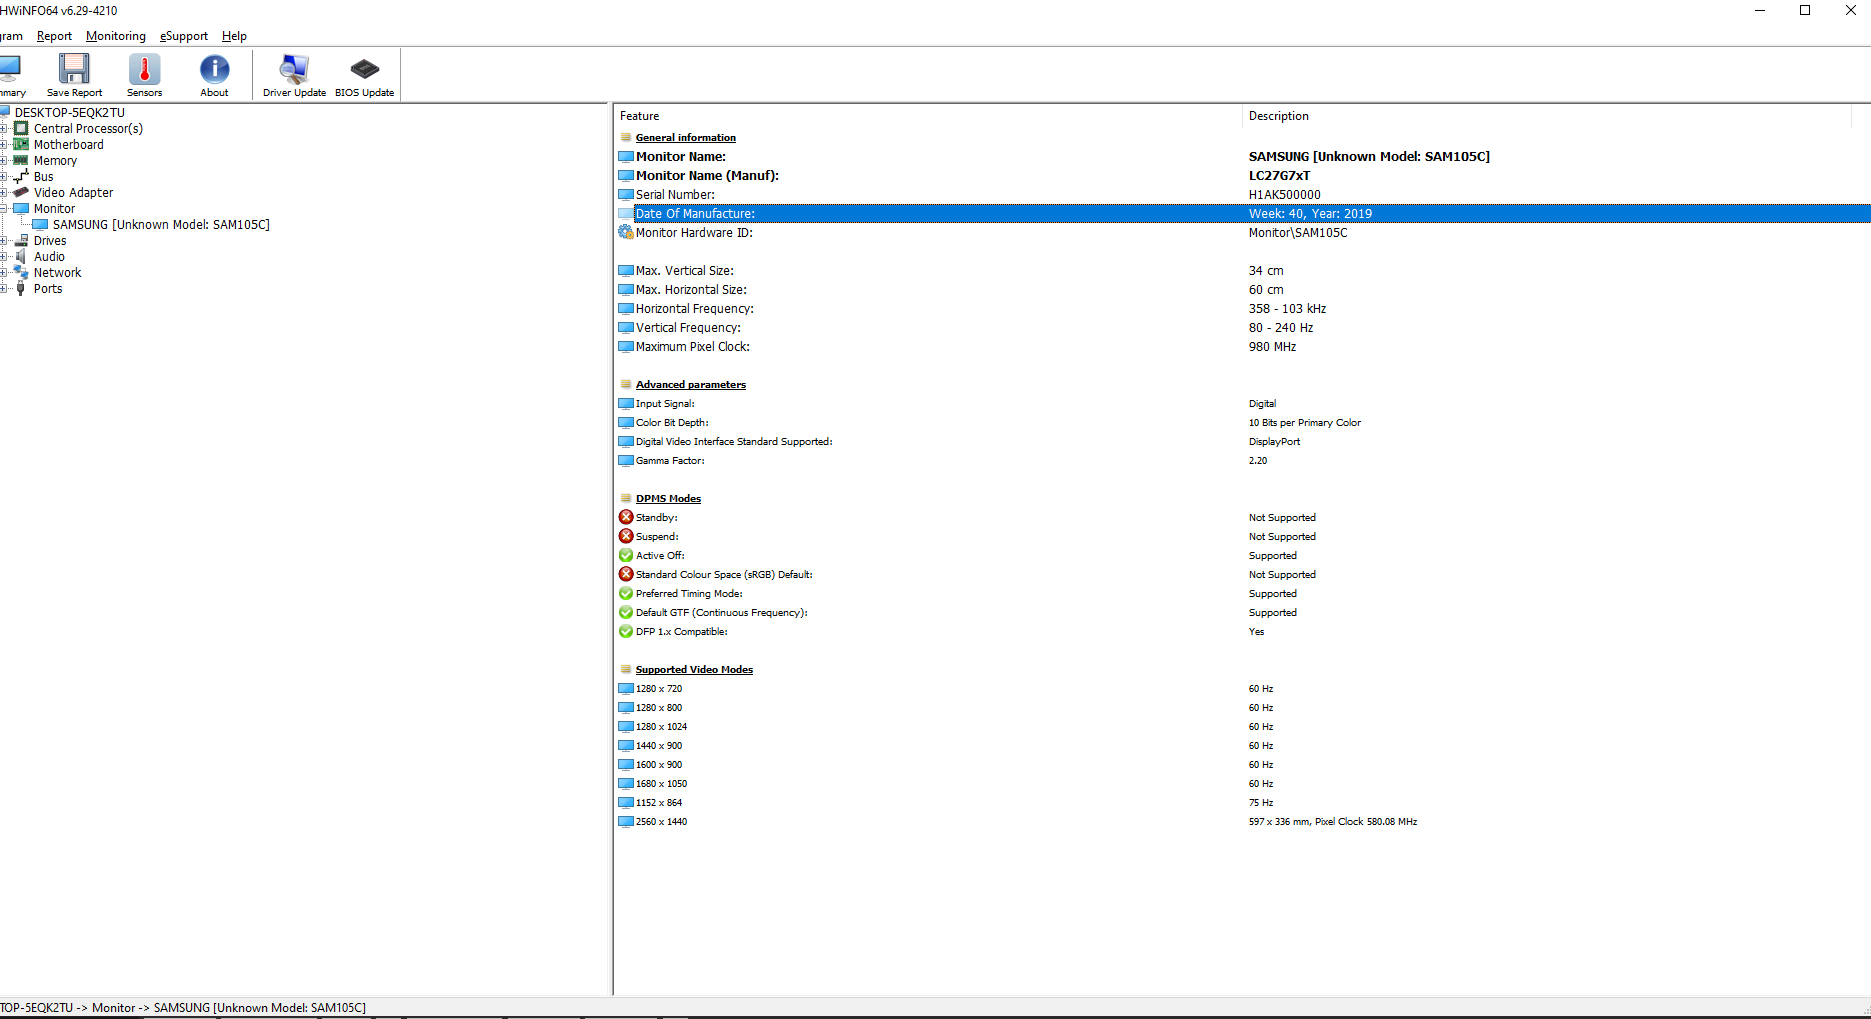Open the Monitoring menu

(x=116, y=36)
